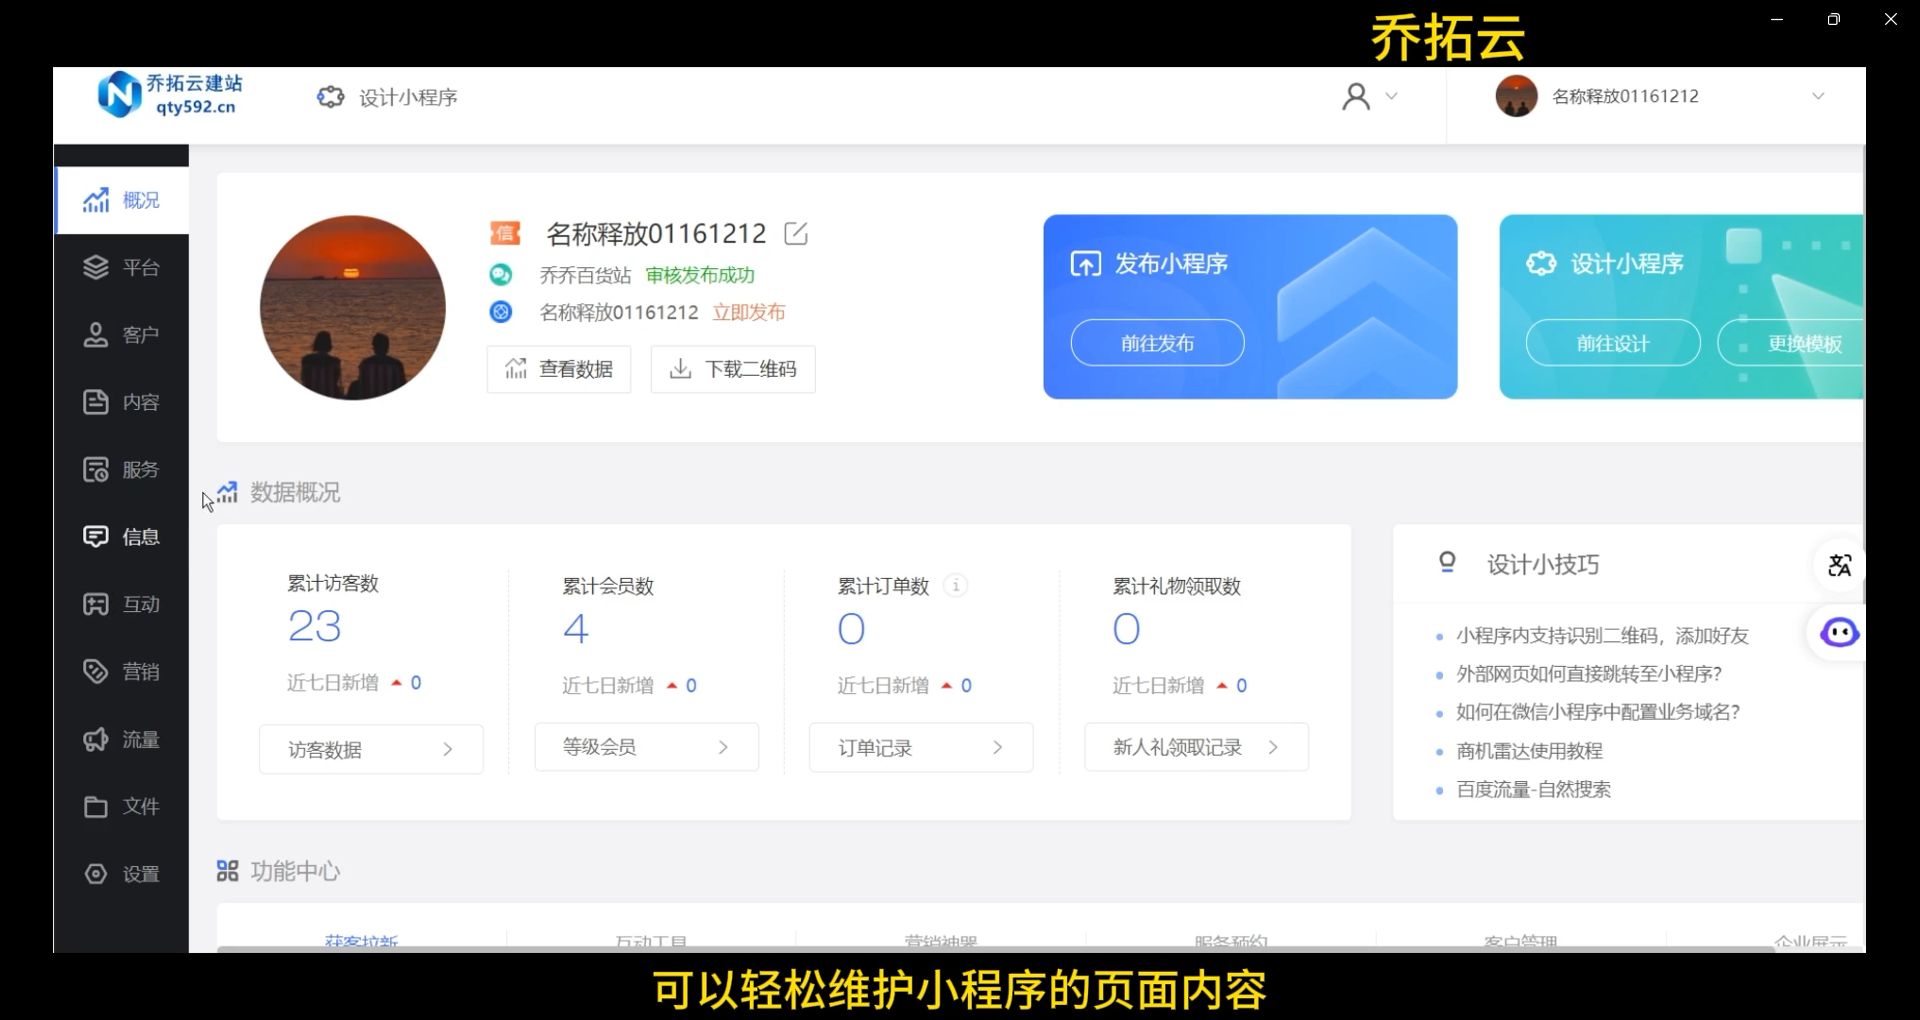Click the user profile icon in header
The height and width of the screenshot is (1020, 1920).
pyautogui.click(x=1356, y=96)
